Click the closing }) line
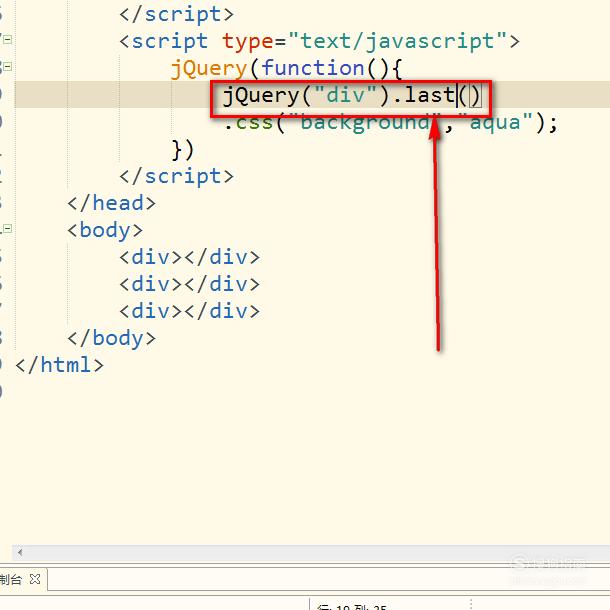The image size is (610, 610). [182, 150]
